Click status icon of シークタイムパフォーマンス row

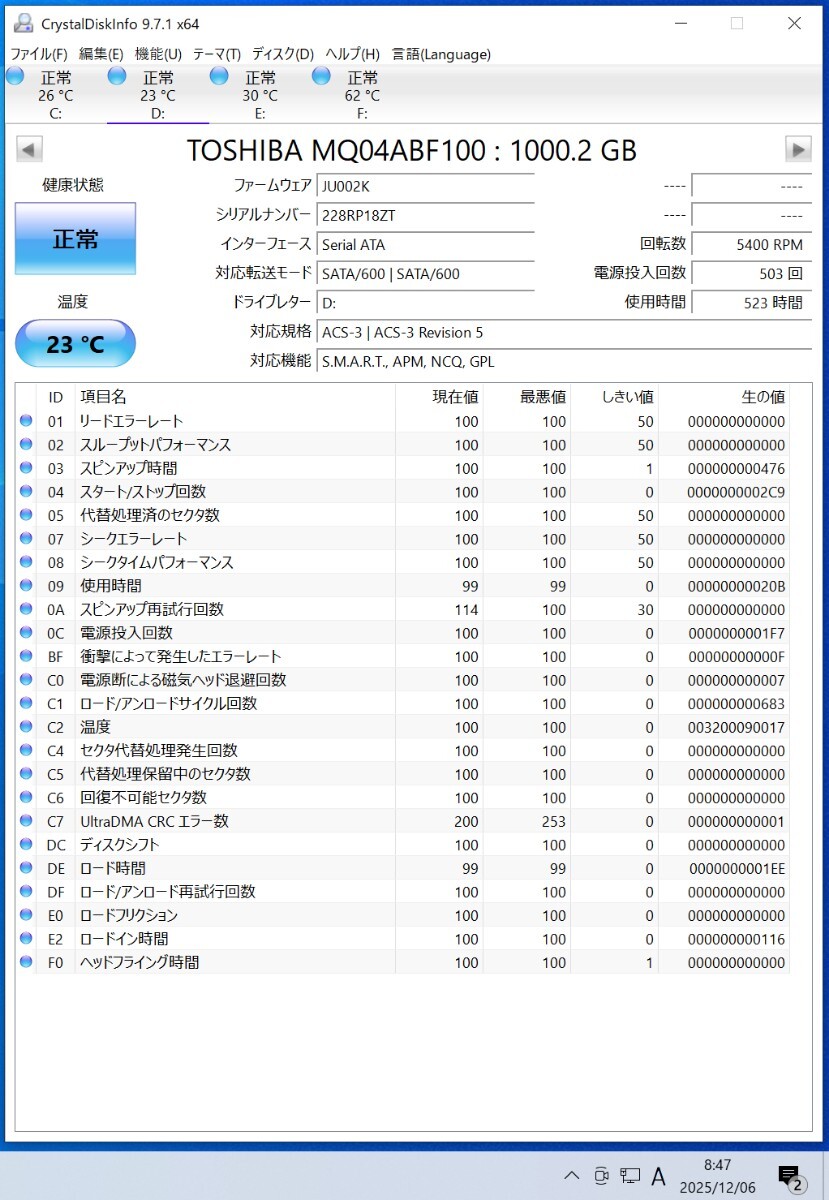point(26,562)
